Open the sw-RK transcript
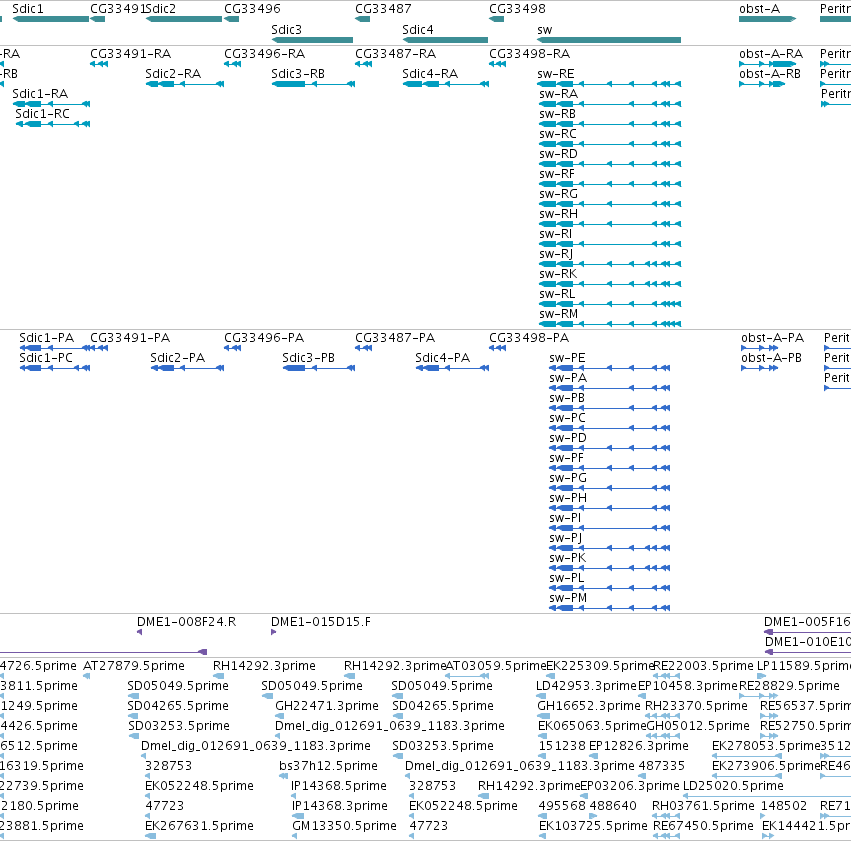 pos(610,284)
